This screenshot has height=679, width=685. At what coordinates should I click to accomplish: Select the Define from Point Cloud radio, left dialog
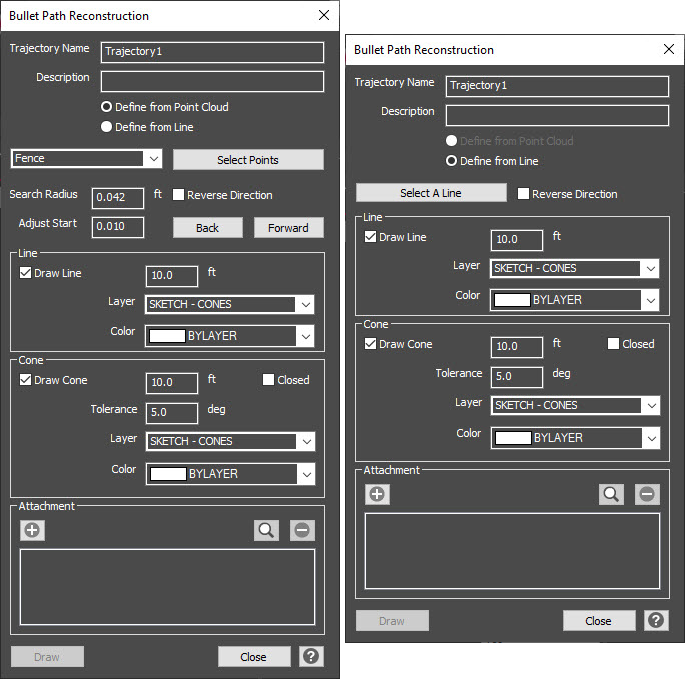(107, 107)
